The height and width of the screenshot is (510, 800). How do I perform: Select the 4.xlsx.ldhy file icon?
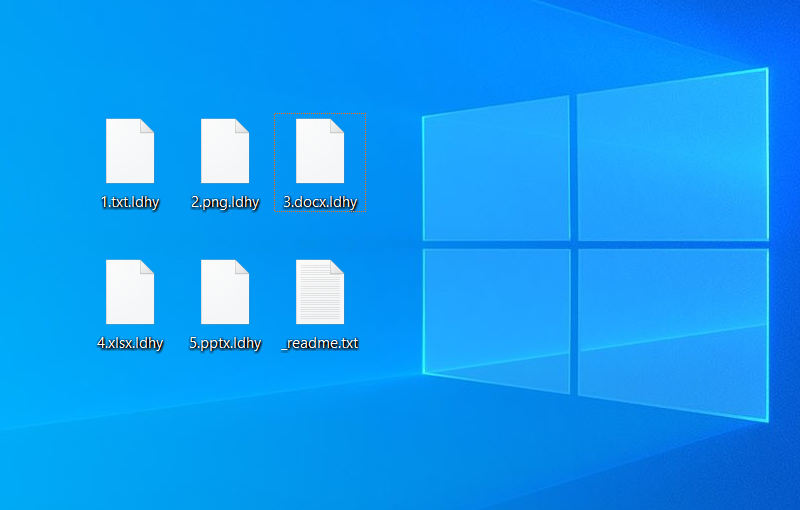click(x=130, y=292)
